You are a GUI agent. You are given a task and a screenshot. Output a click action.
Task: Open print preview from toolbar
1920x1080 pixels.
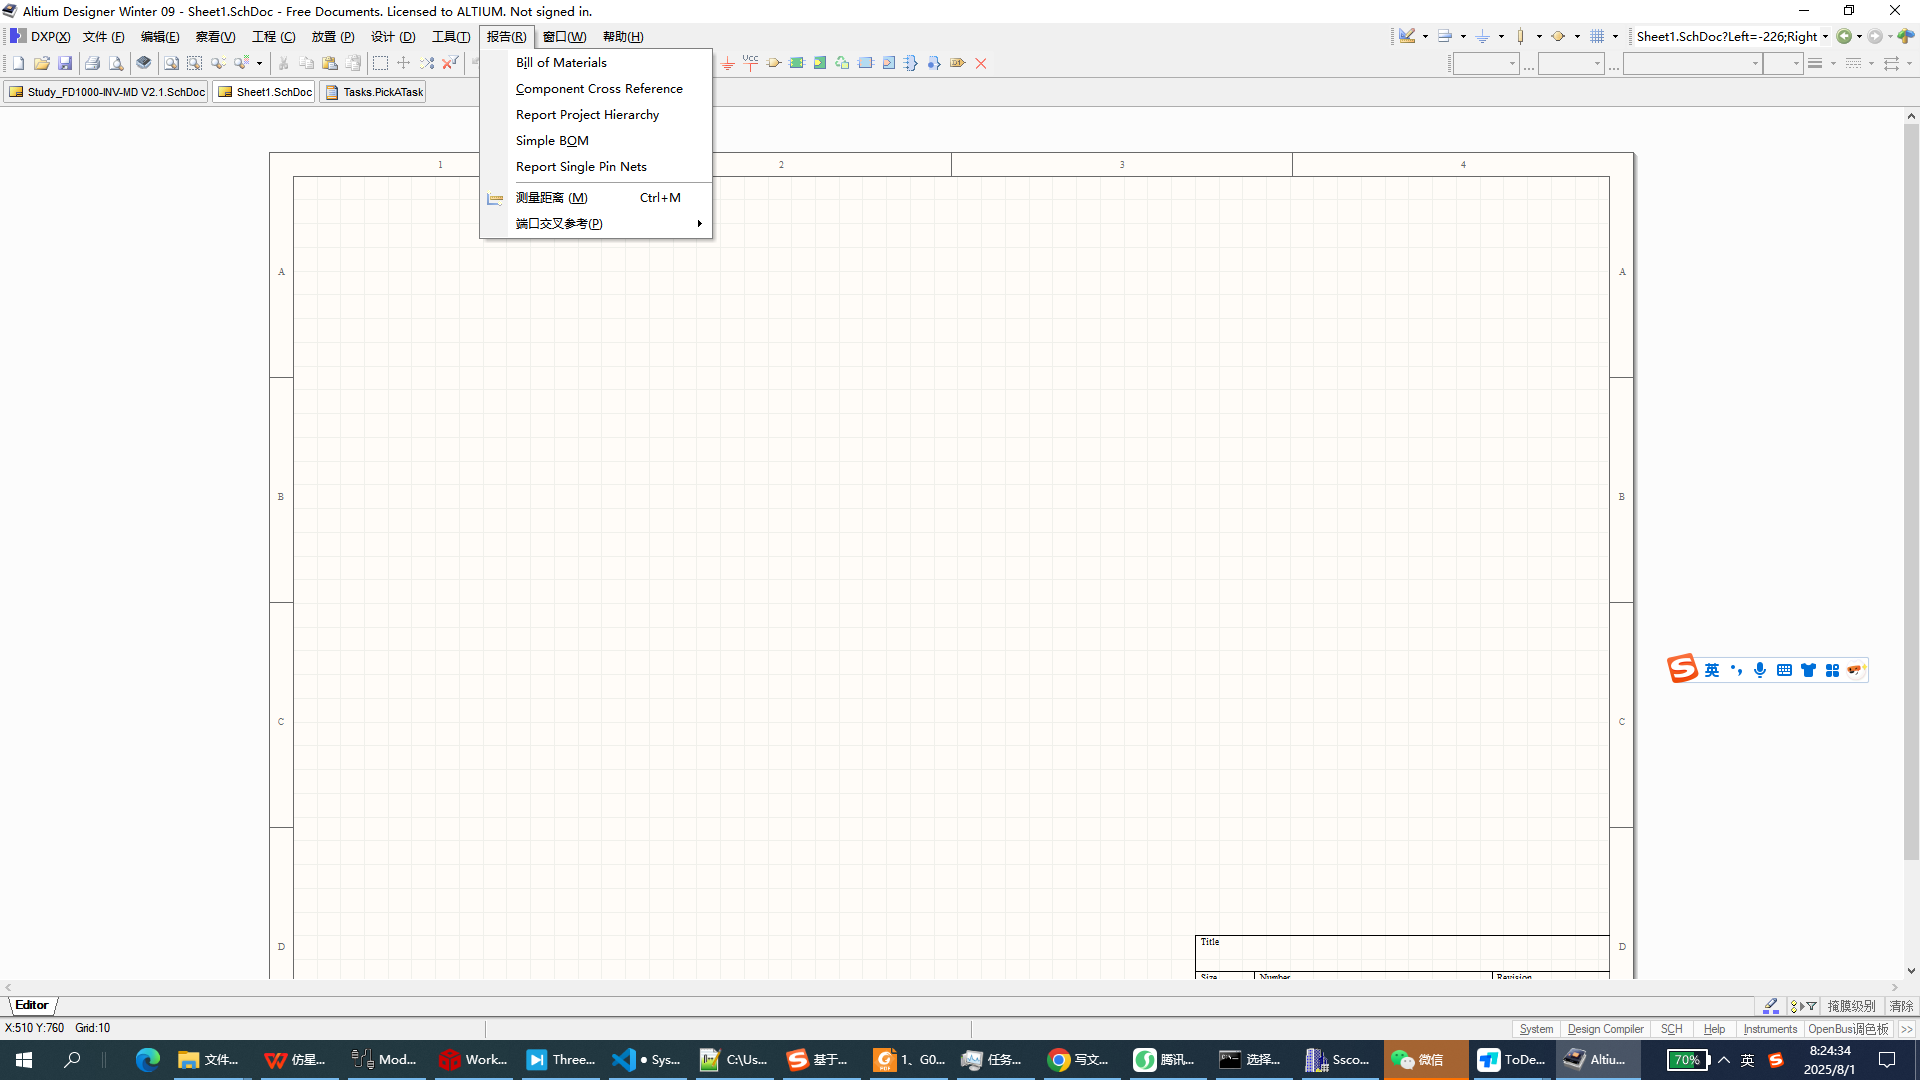116,63
